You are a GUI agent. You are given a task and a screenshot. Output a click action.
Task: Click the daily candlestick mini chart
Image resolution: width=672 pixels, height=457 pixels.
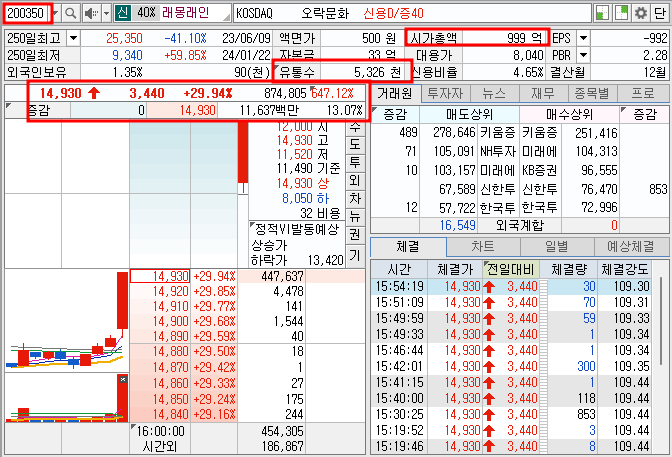click(67, 321)
